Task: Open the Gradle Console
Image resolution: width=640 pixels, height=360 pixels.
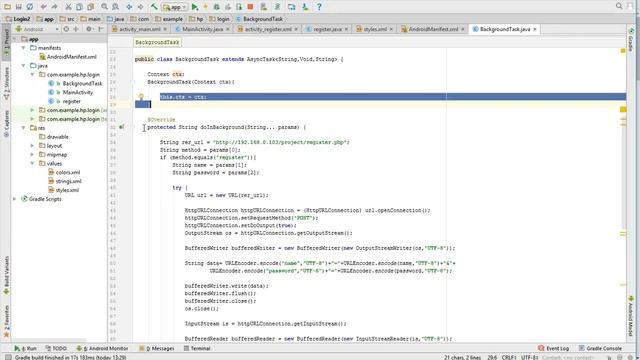Action: (600, 348)
